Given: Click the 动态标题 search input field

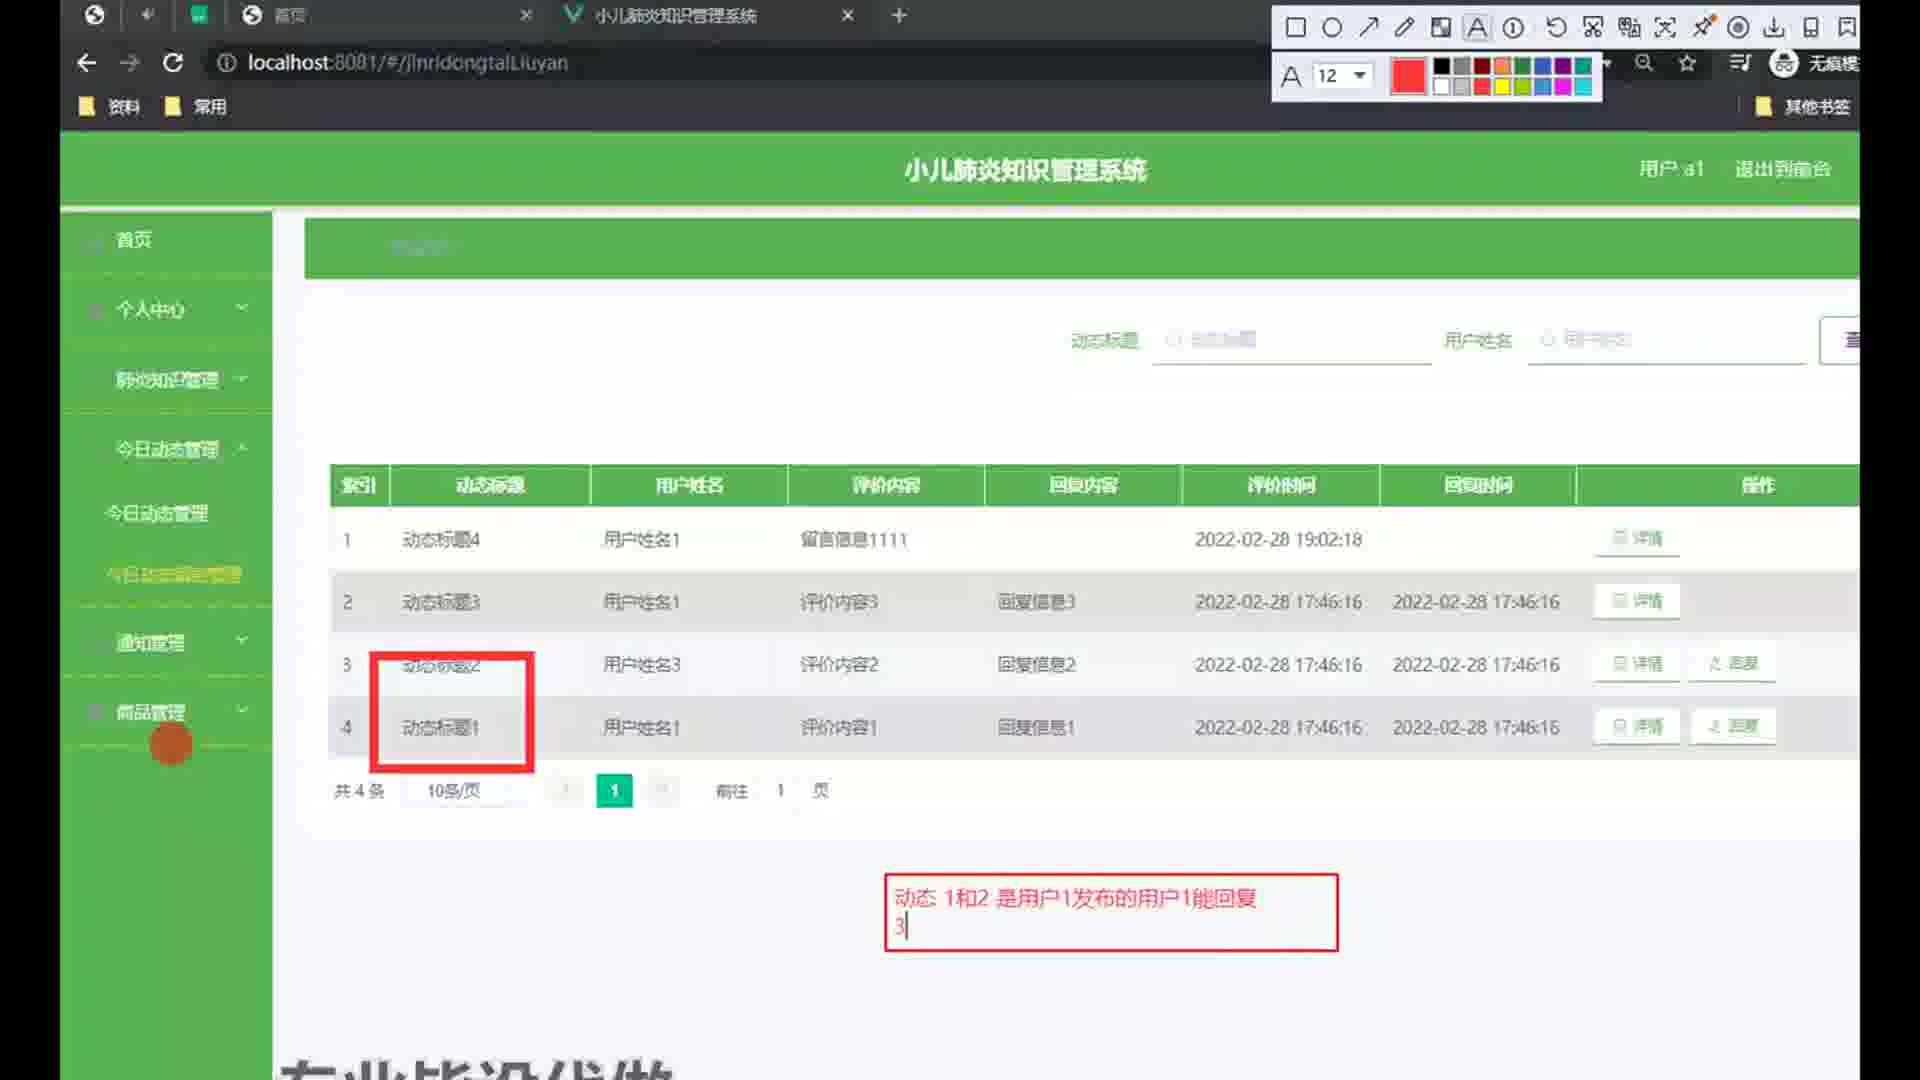Looking at the screenshot, I should (1290, 340).
